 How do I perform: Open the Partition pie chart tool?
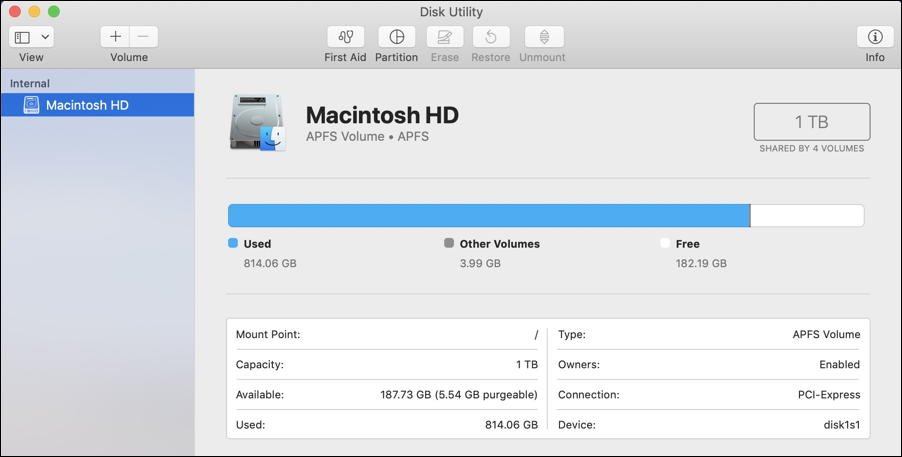[396, 37]
